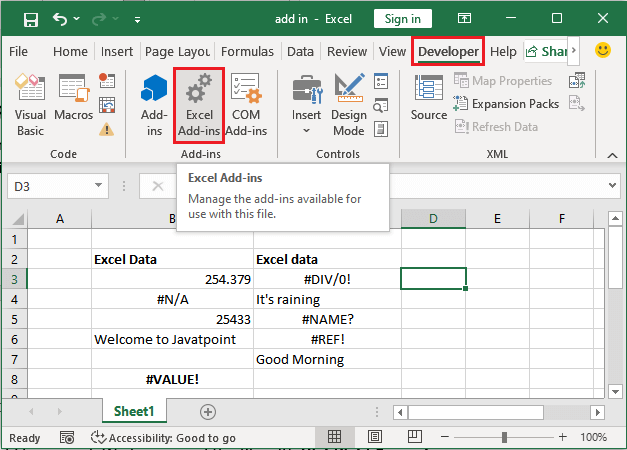The width and height of the screenshot is (627, 450).
Task: Send feedback with the smiley icon
Action: 603,50
